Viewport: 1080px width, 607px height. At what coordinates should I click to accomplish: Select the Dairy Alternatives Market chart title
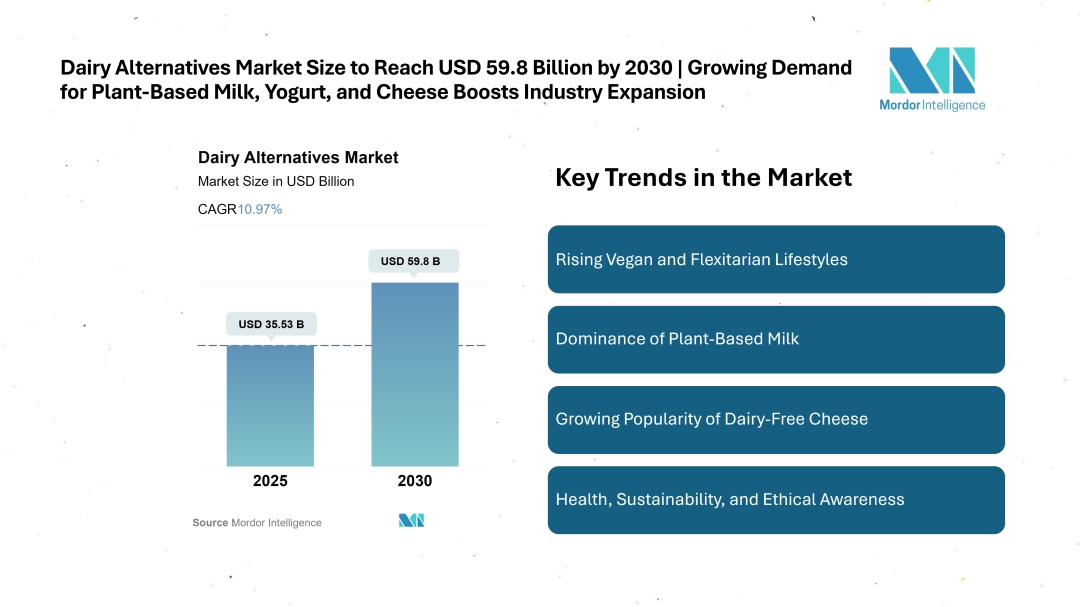pyautogui.click(x=298, y=157)
